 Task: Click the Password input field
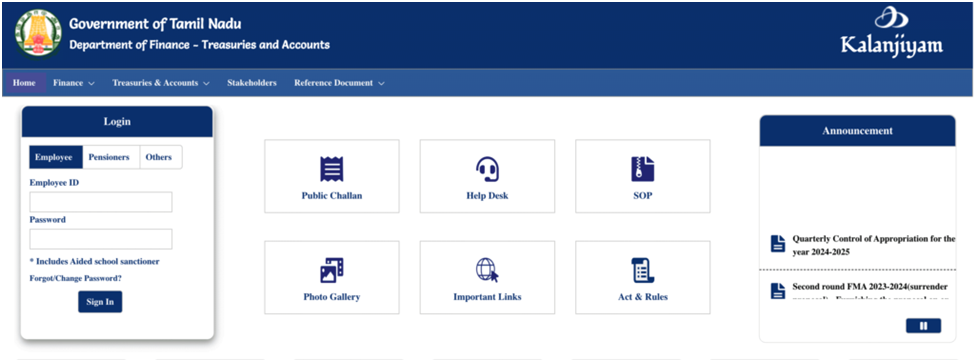[x=101, y=239]
